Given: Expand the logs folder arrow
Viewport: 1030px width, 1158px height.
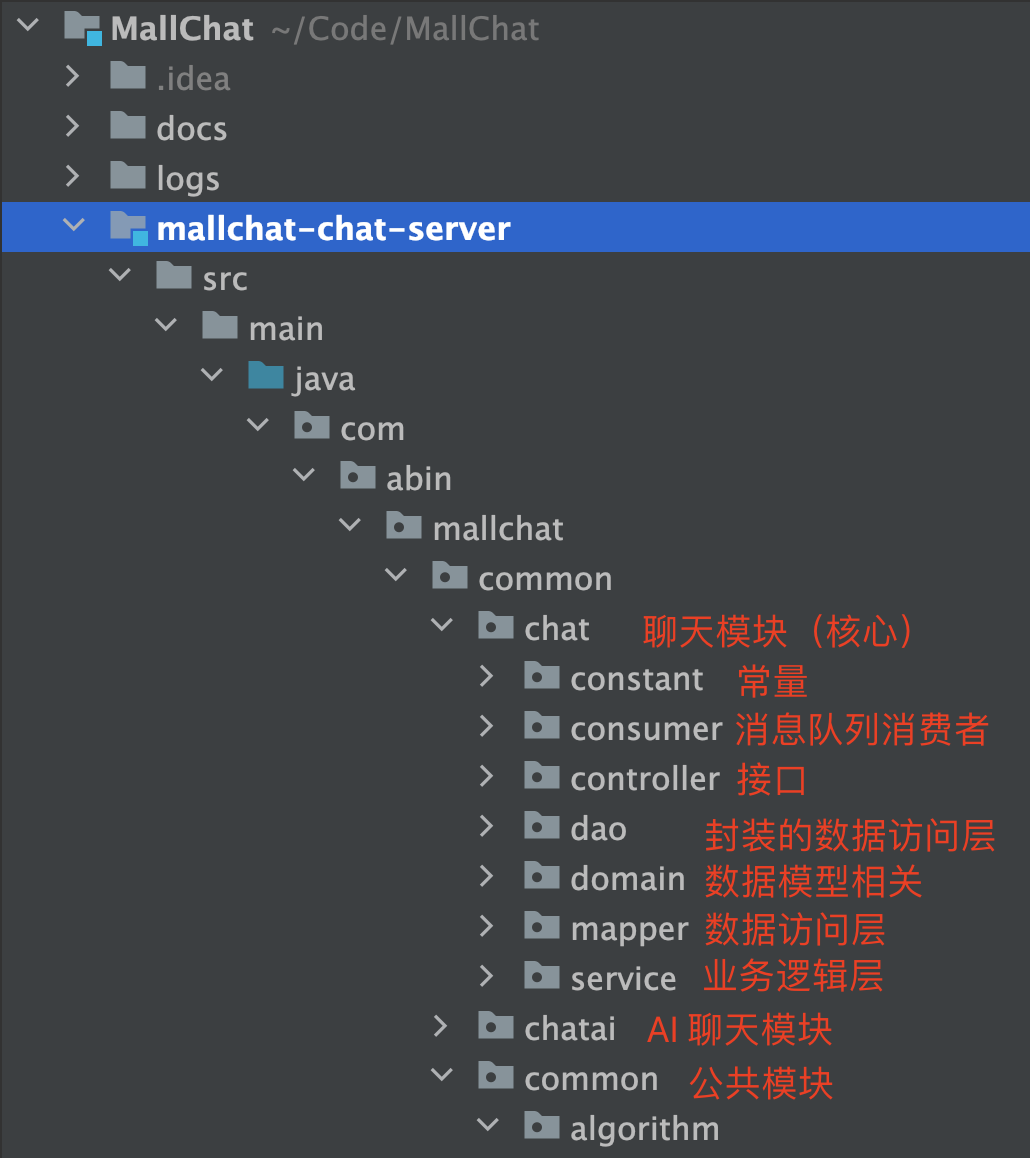Looking at the screenshot, I should coord(72,177).
